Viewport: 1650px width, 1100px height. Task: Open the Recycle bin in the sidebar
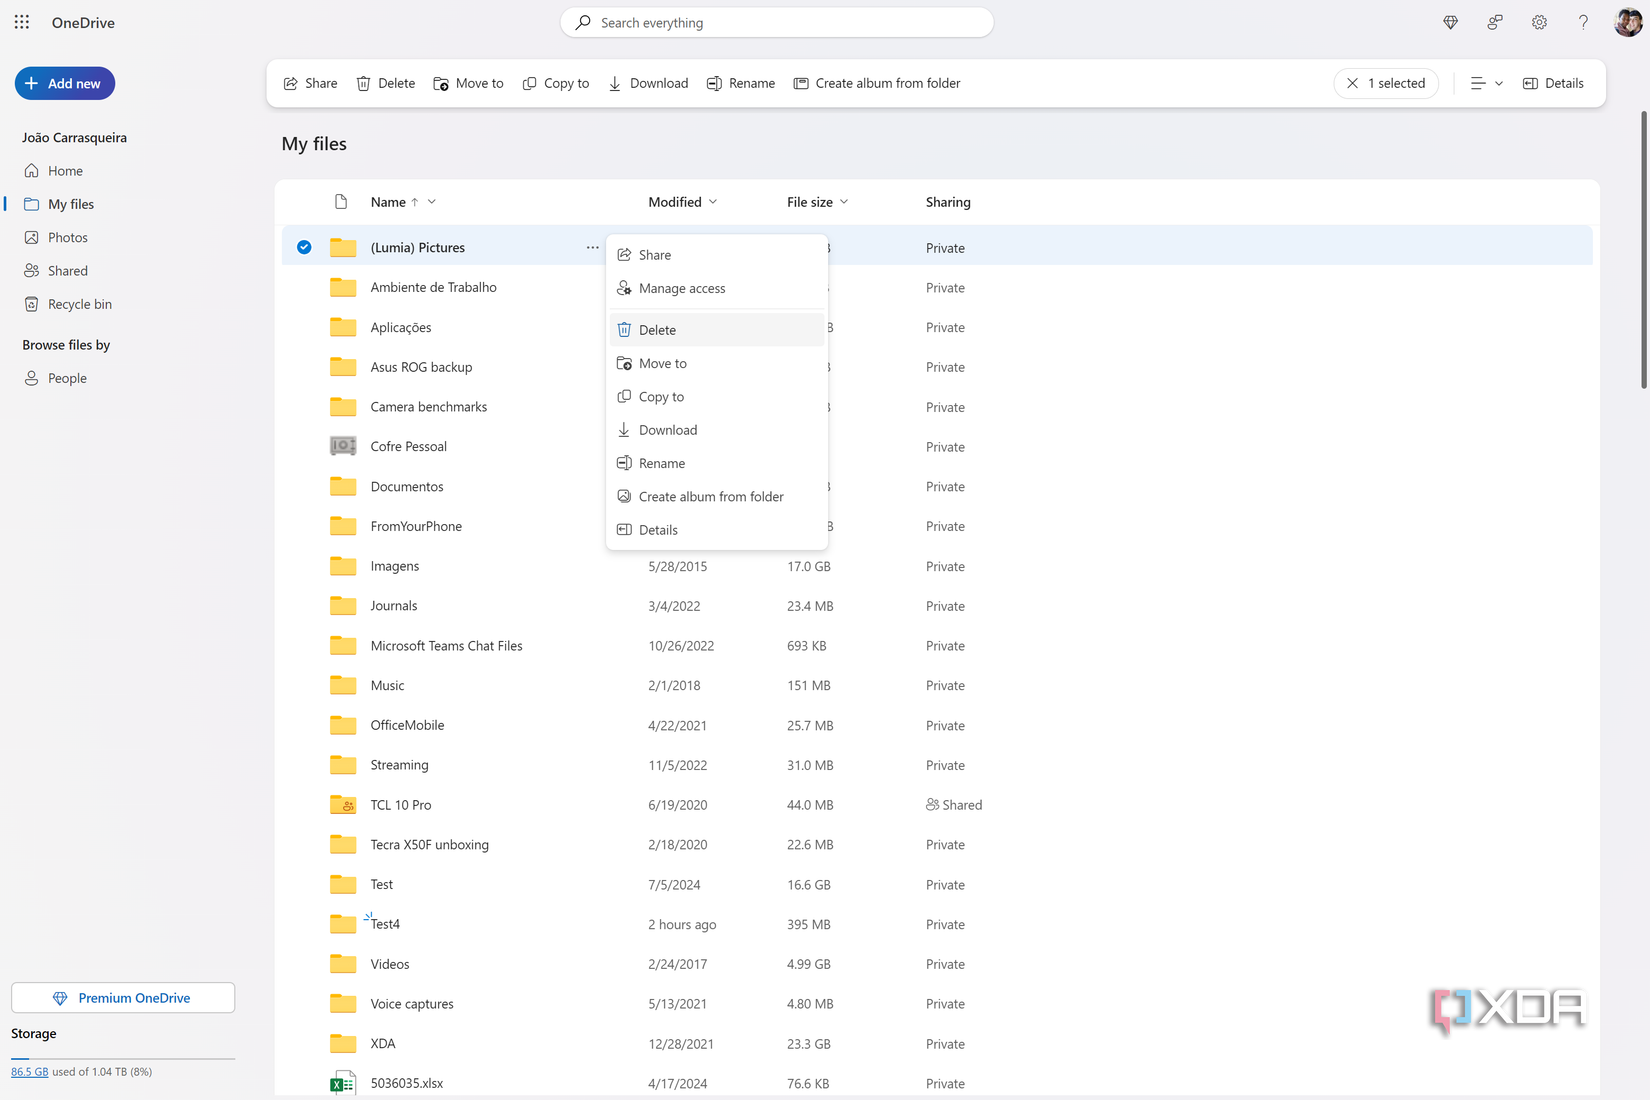[x=78, y=304]
